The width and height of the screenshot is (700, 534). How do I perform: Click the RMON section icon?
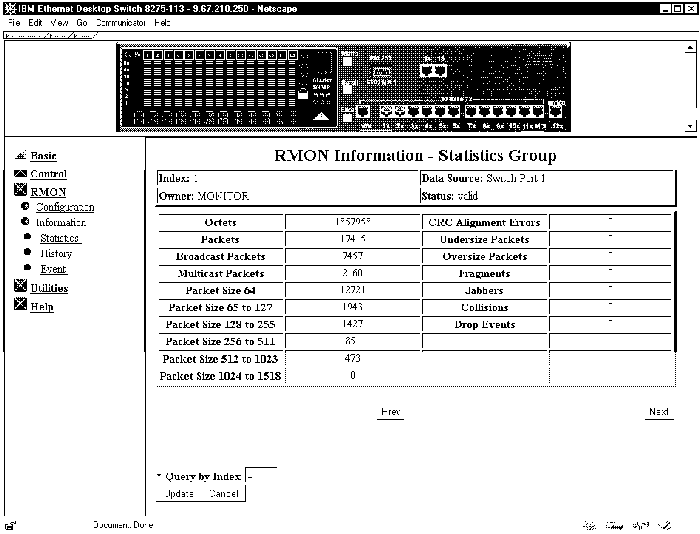(20, 192)
